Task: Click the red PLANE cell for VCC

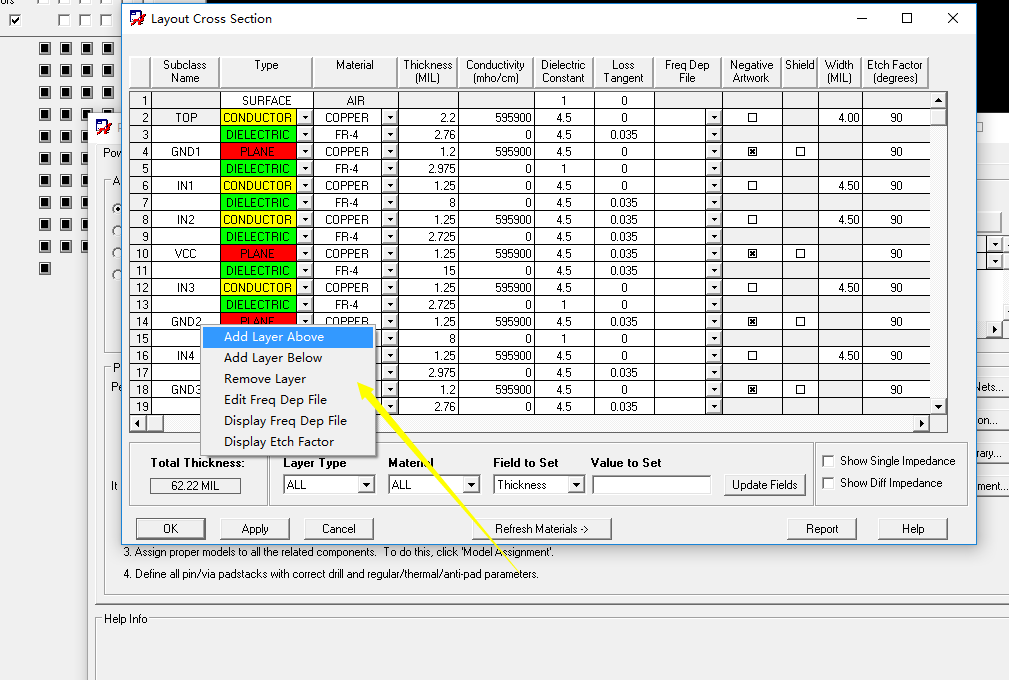Action: tap(258, 254)
